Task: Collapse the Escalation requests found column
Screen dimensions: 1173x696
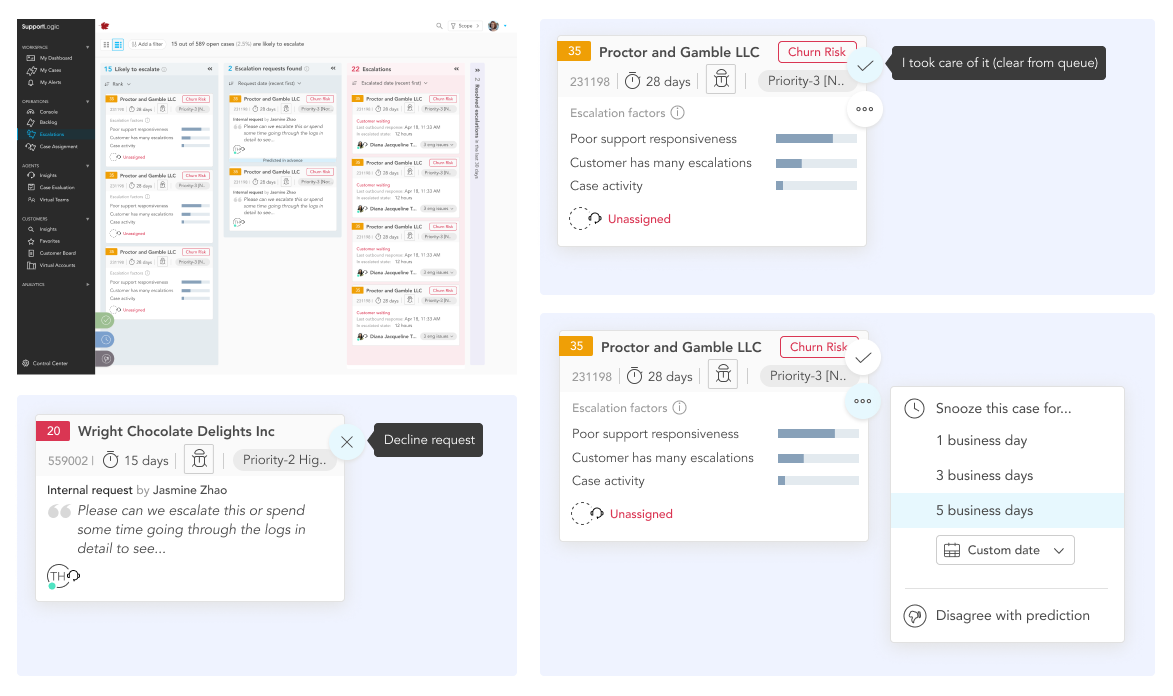Action: [334, 68]
